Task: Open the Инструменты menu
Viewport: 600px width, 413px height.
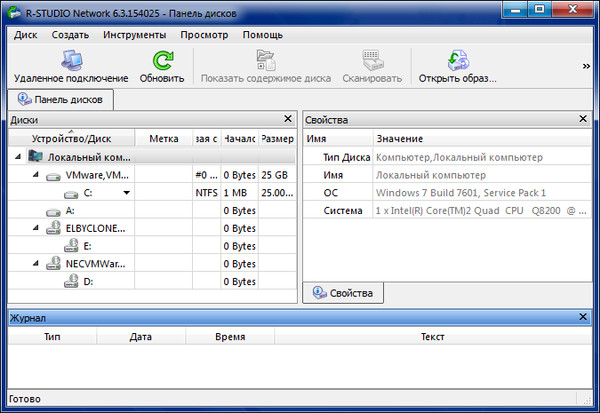Action: point(134,35)
